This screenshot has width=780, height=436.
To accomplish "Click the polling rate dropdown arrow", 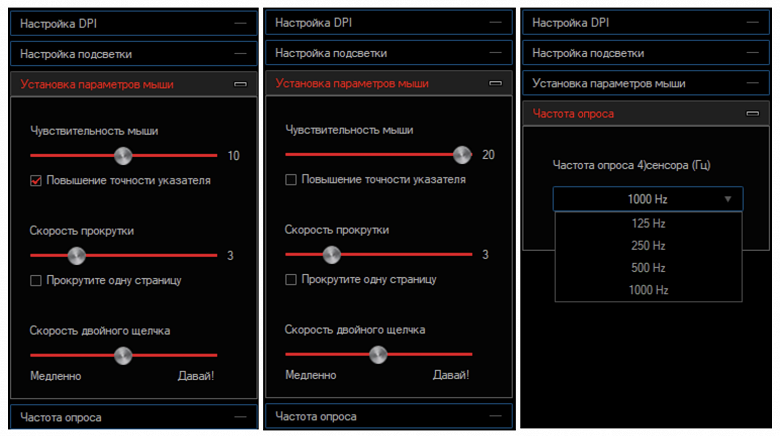I will (x=728, y=199).
